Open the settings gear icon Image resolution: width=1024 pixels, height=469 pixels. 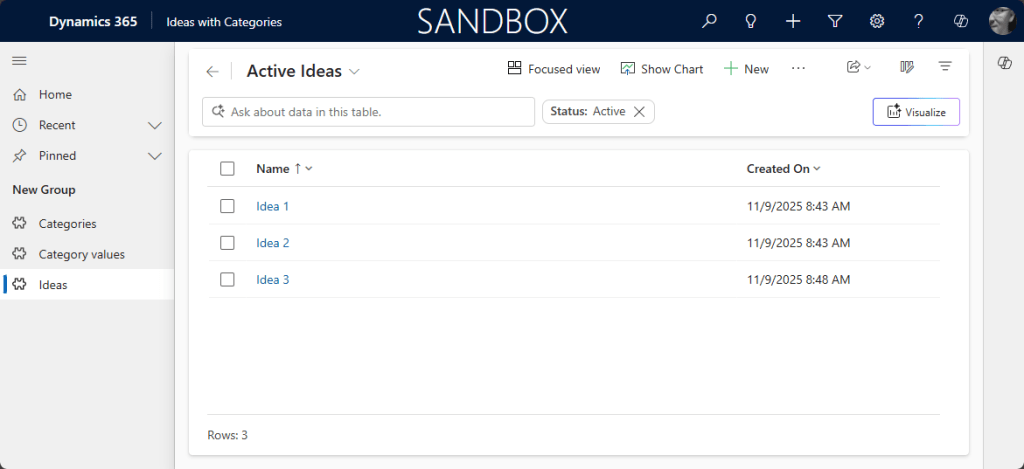pos(877,21)
